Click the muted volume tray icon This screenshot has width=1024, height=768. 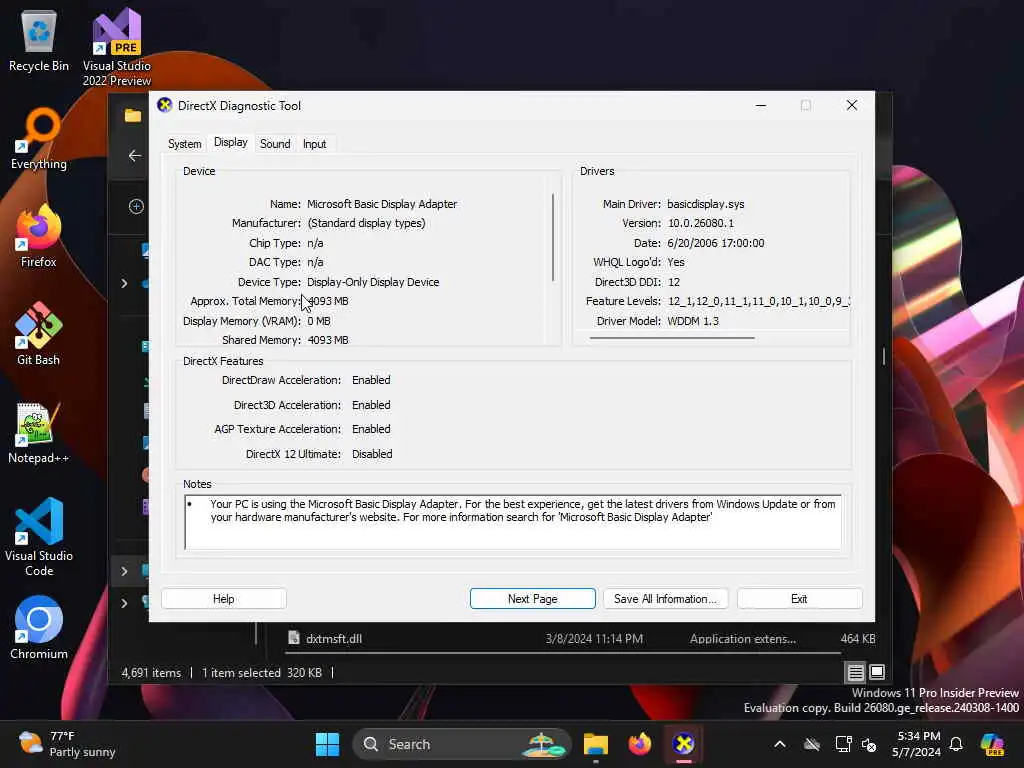click(x=869, y=744)
